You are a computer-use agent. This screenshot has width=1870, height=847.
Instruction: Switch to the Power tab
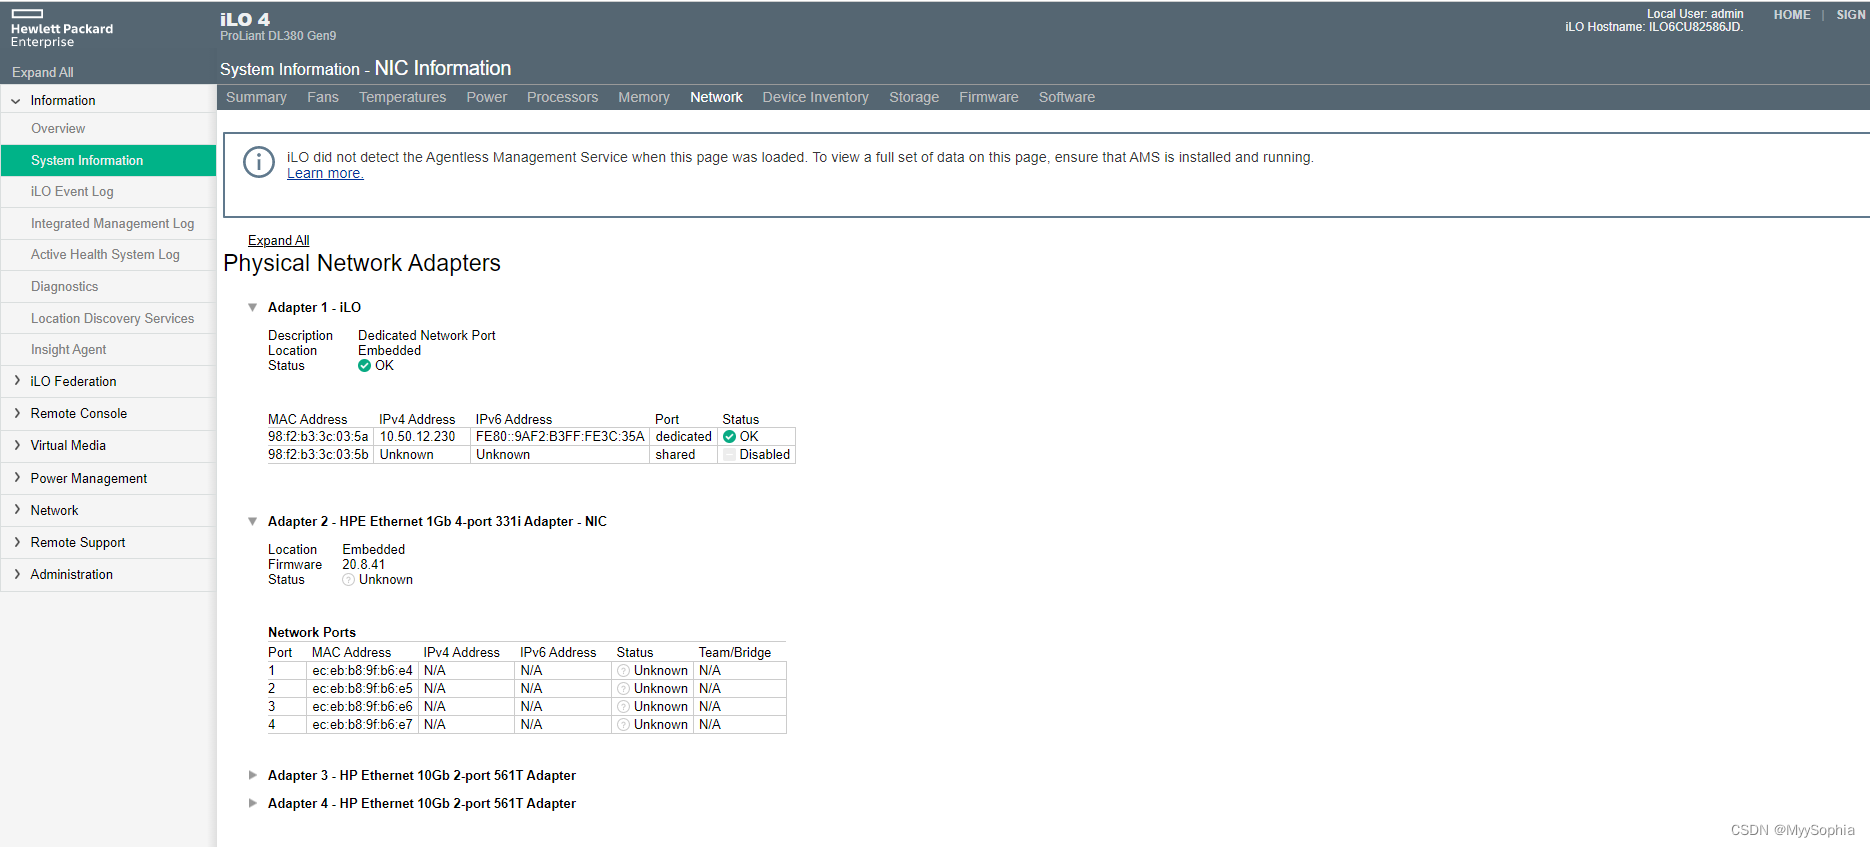[x=487, y=97]
